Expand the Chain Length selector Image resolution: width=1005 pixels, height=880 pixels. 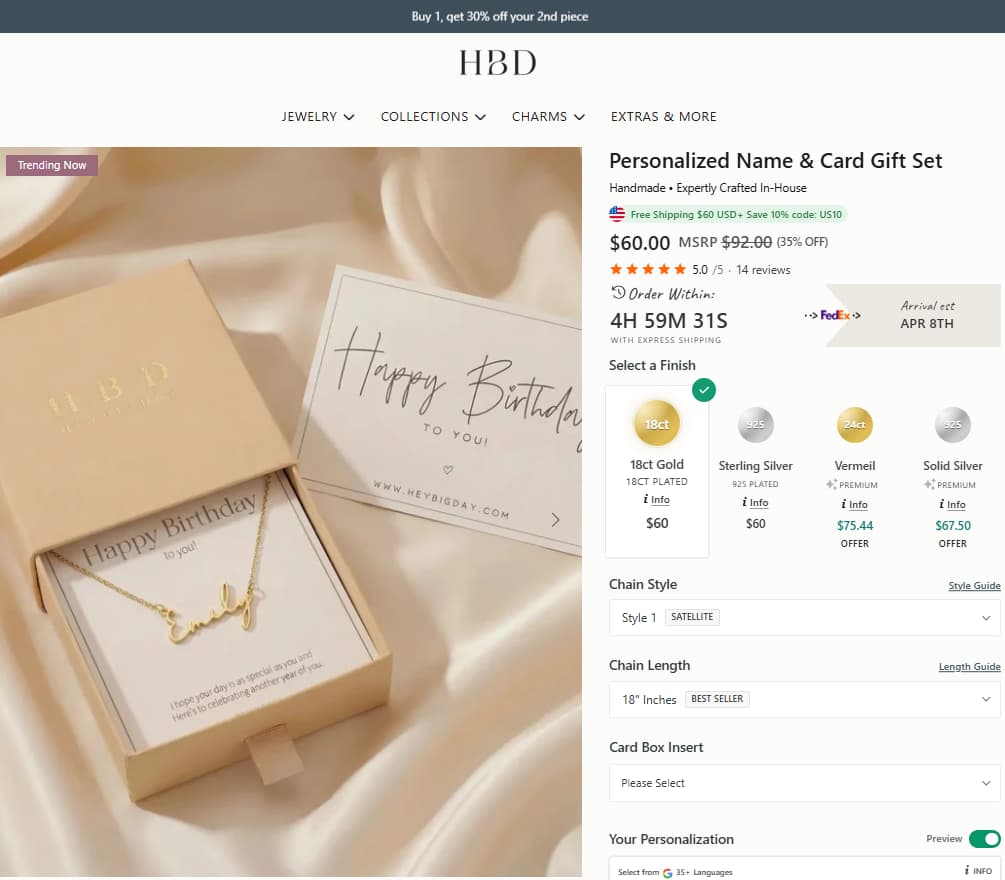click(x=804, y=699)
